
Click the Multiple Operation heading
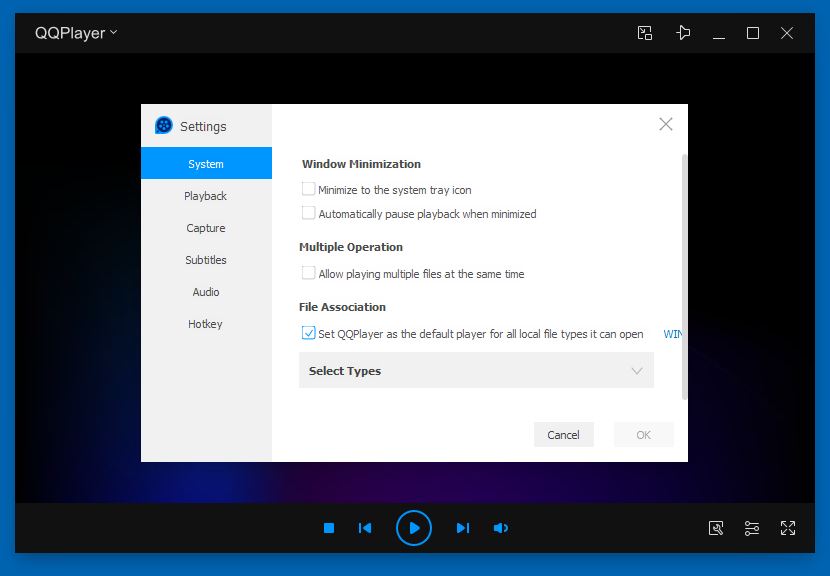click(x=351, y=247)
